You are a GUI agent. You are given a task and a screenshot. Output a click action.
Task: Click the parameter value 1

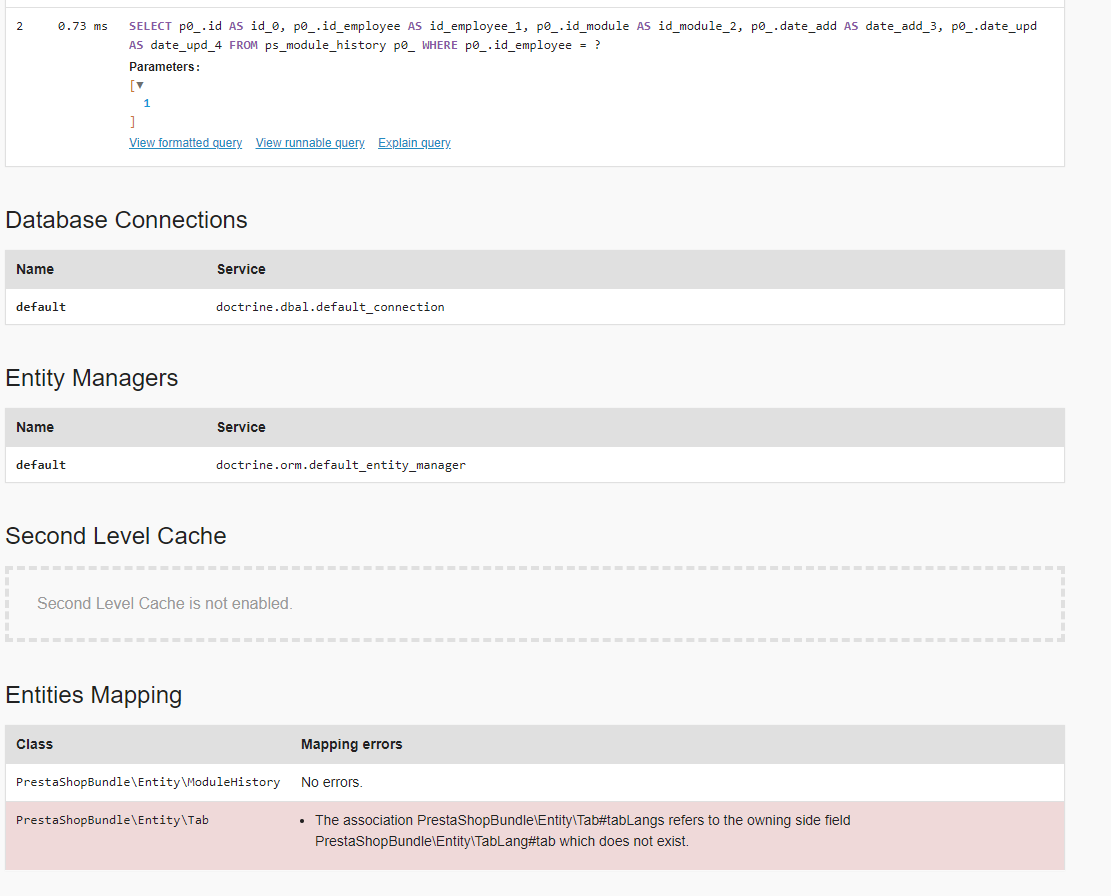[x=147, y=103]
